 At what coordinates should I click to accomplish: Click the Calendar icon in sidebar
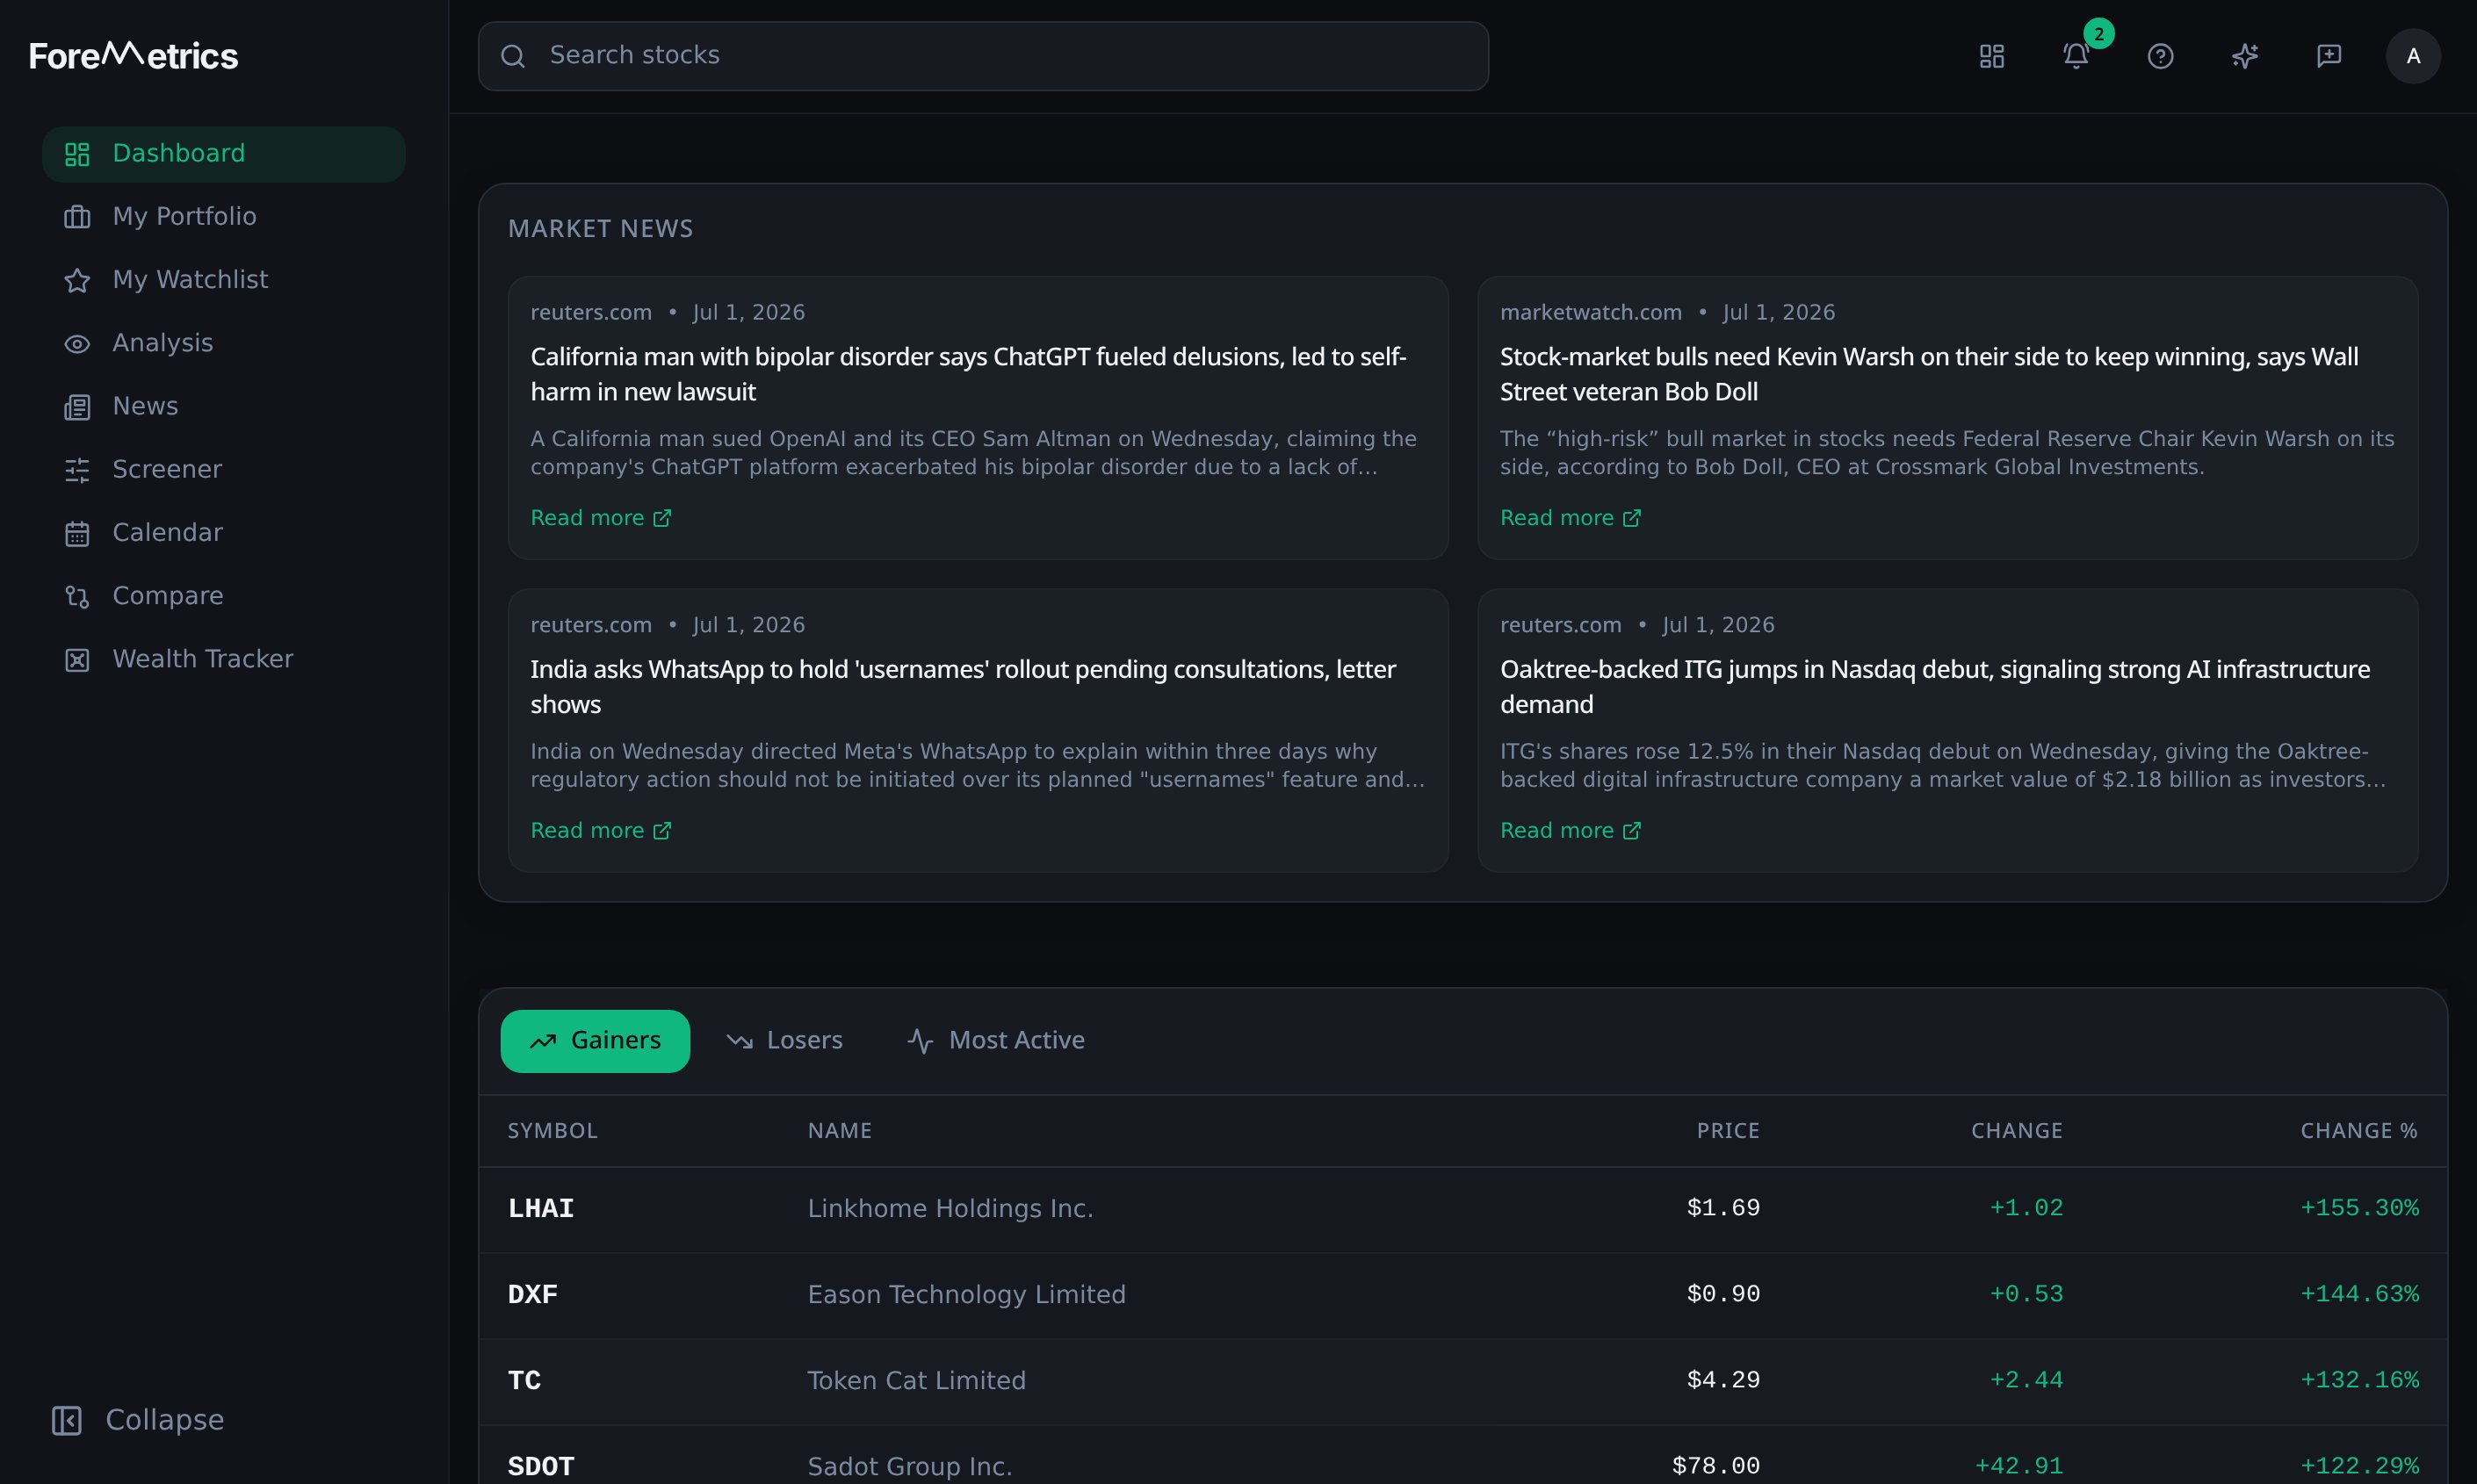tap(77, 533)
